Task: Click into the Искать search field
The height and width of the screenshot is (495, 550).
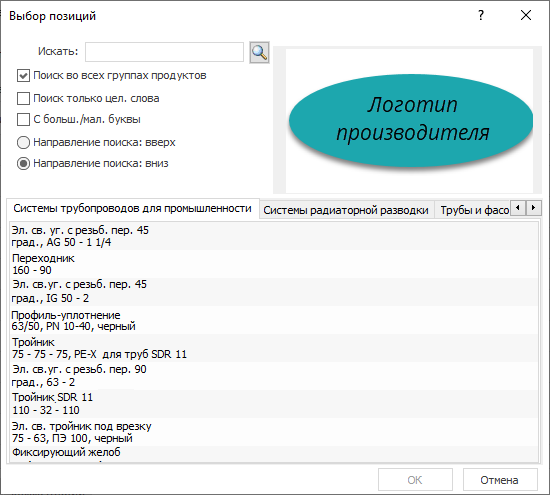Action: pos(164,52)
